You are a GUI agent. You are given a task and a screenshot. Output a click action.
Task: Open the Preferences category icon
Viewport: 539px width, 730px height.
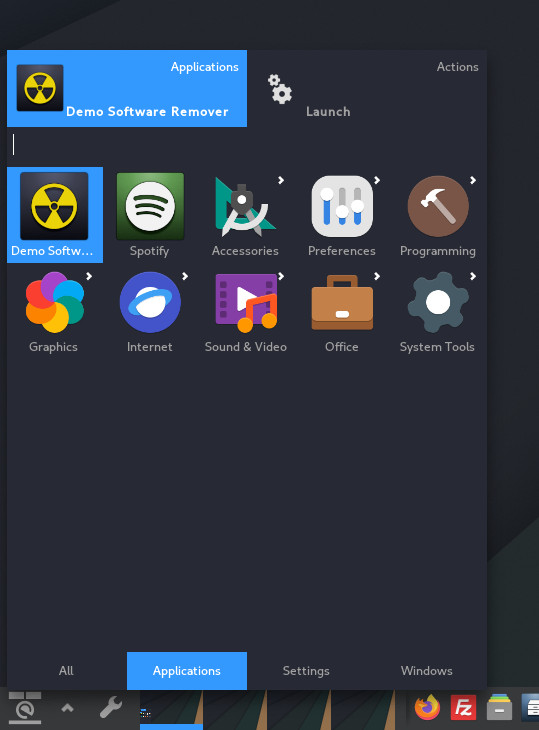342,206
